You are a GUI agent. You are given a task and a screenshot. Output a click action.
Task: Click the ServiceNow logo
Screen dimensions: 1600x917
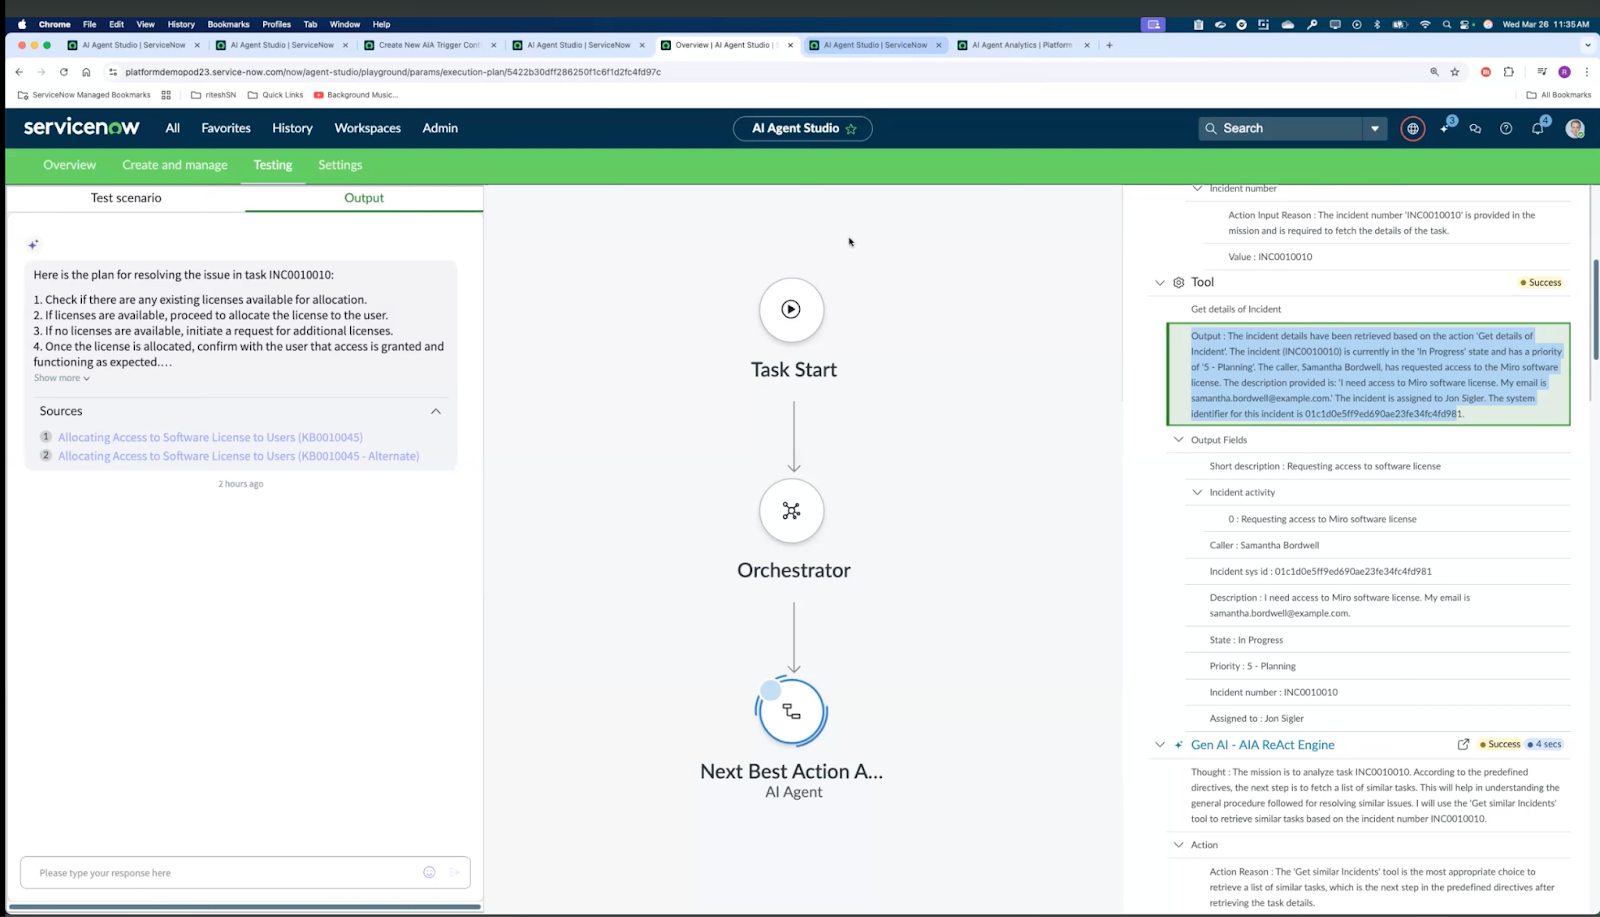82,127
